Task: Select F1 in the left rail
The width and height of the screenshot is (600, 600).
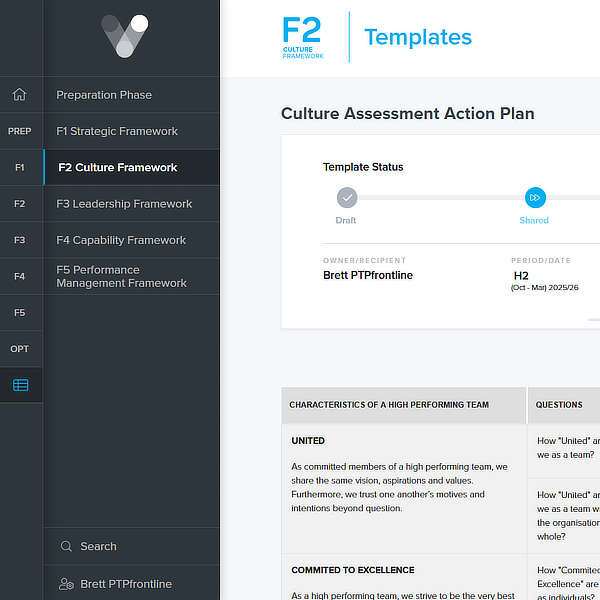Action: 19,167
